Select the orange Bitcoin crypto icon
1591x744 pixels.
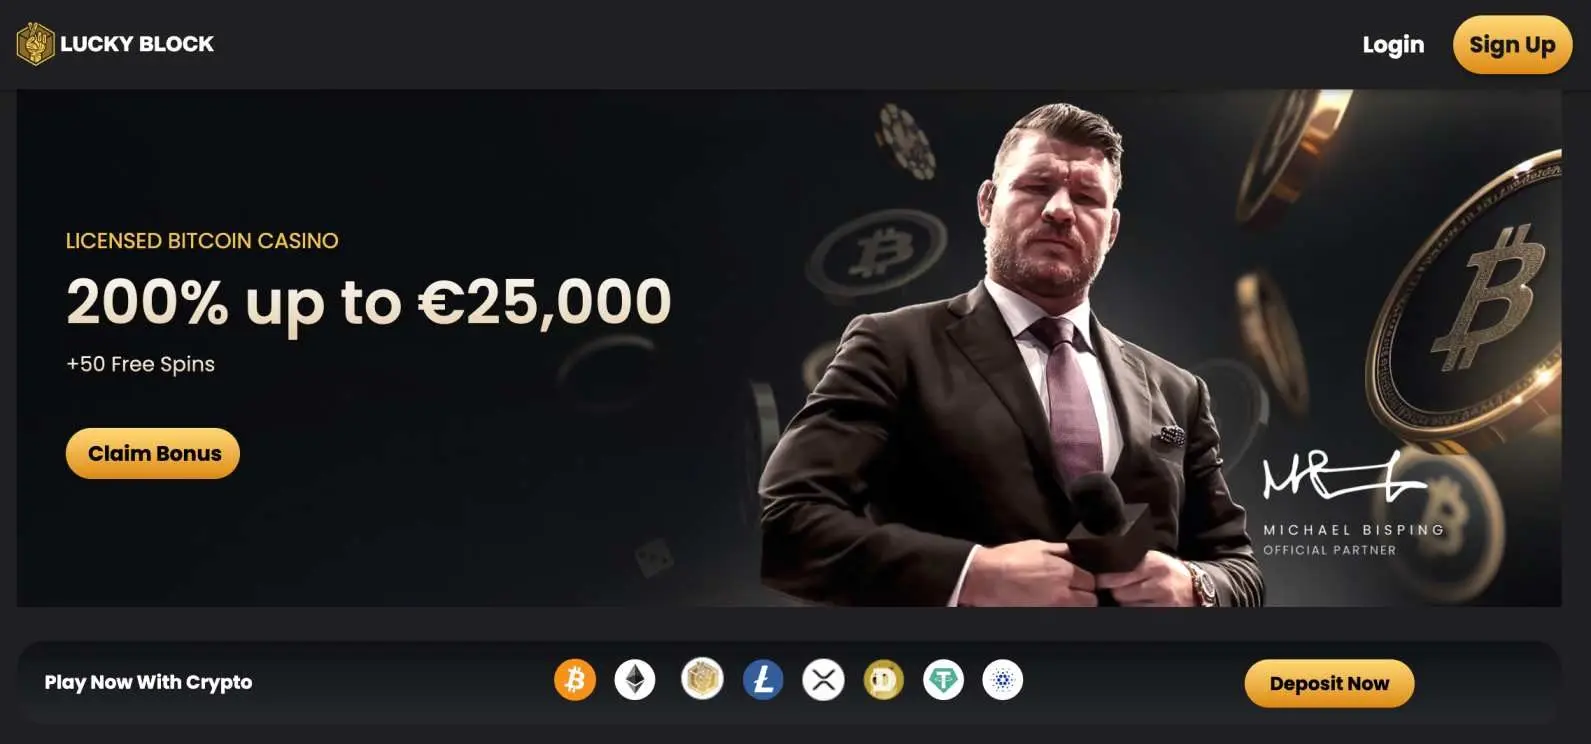tap(575, 681)
